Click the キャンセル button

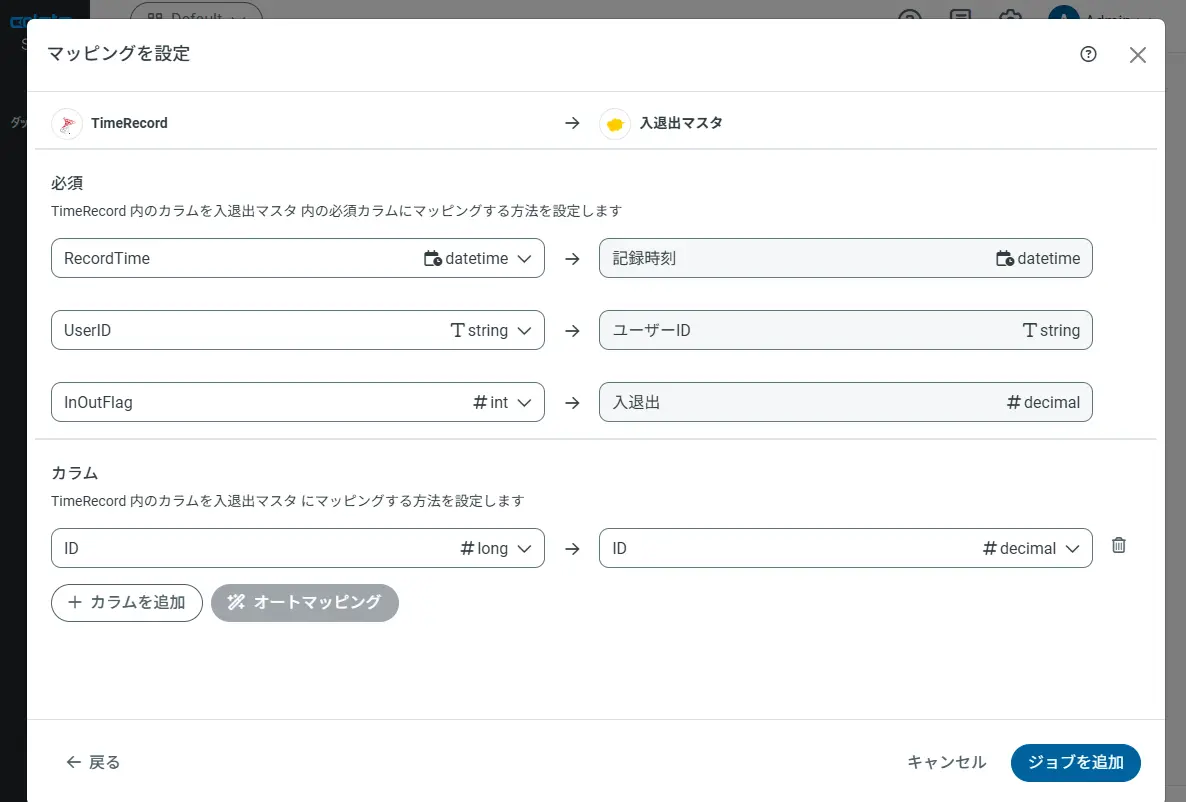tap(946, 762)
